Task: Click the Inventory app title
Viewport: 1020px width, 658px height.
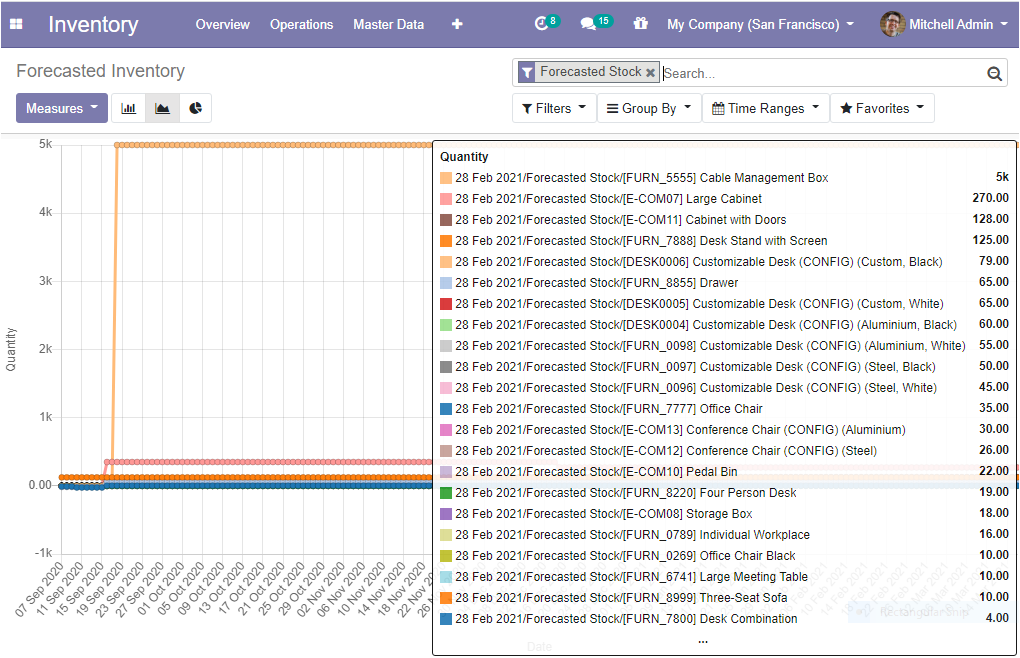Action: (x=93, y=24)
